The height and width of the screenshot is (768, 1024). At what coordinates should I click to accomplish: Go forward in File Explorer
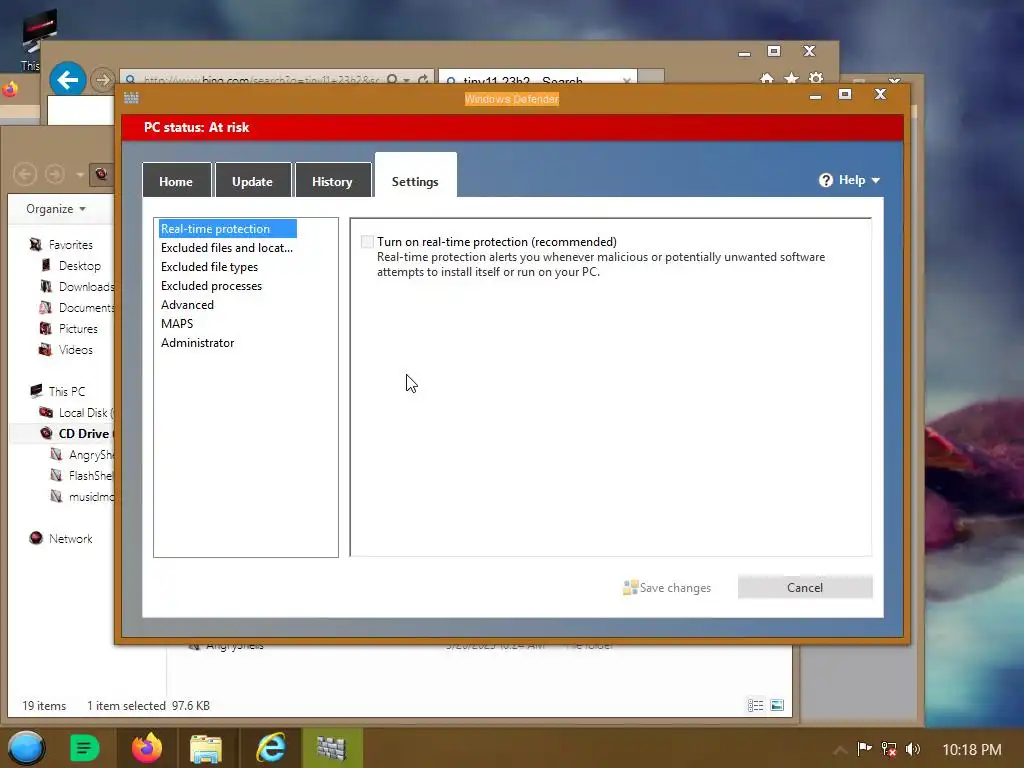click(55, 174)
